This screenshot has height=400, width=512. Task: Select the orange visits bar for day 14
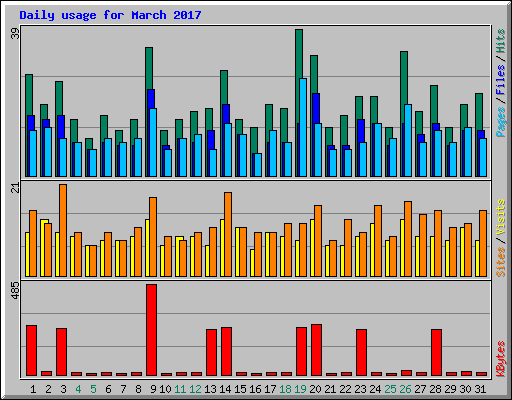tap(228, 234)
